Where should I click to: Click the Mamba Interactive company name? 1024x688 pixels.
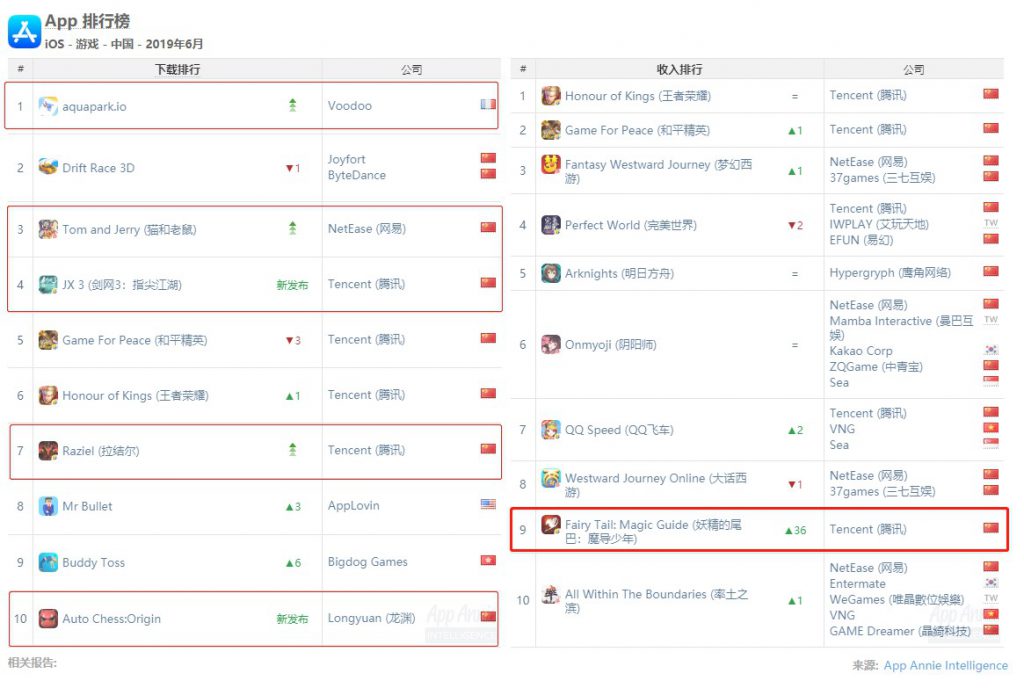(901, 328)
